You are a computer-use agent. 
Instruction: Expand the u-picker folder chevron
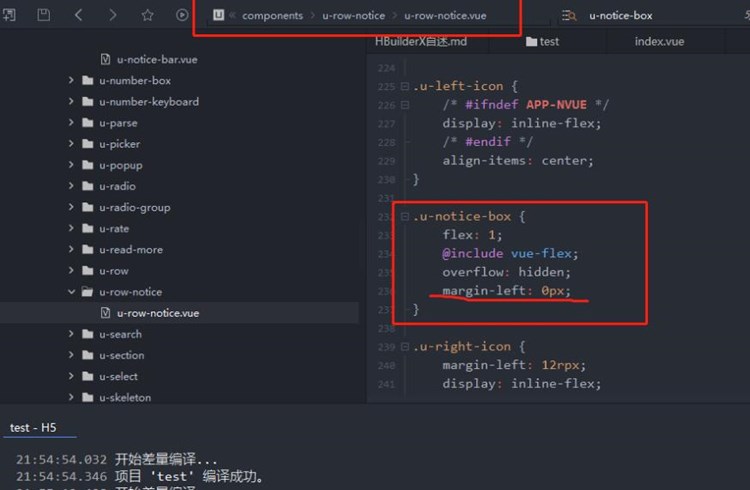71,143
